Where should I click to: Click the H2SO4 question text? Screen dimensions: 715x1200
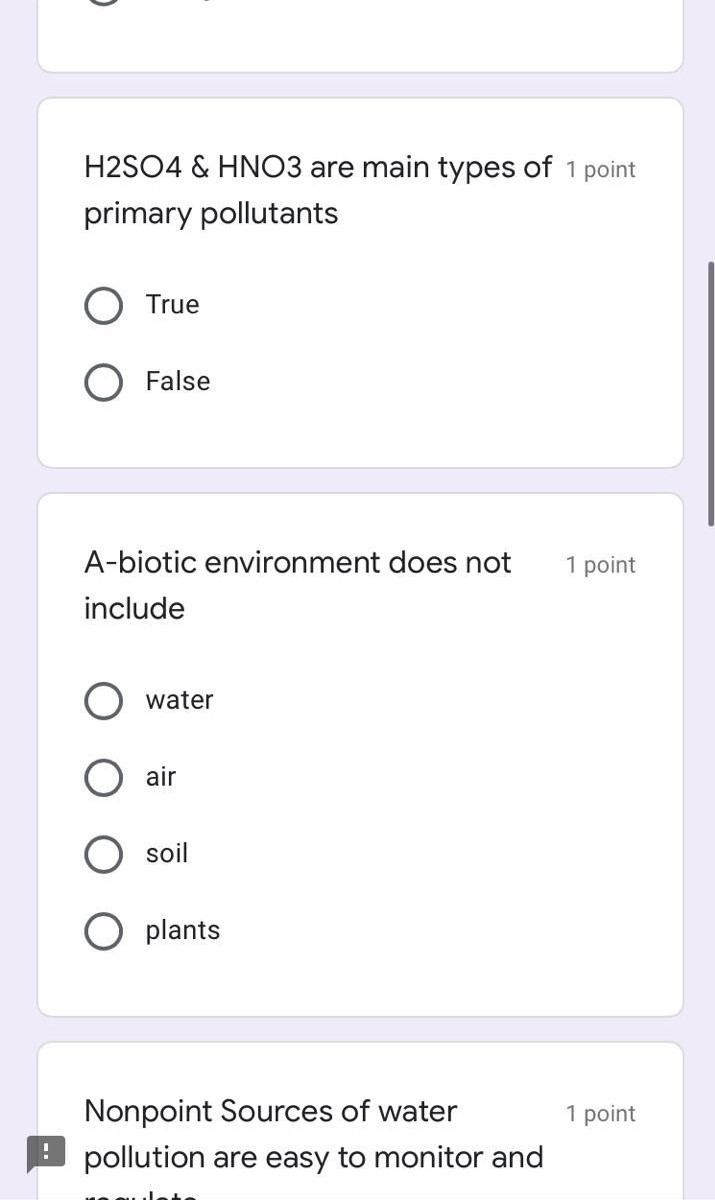click(x=318, y=190)
